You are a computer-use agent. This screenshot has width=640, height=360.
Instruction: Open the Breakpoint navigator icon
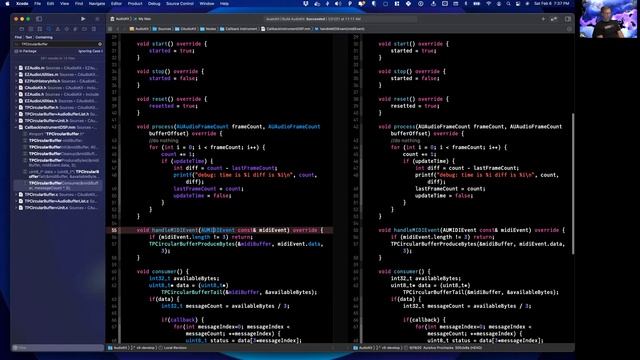click(x=84, y=29)
